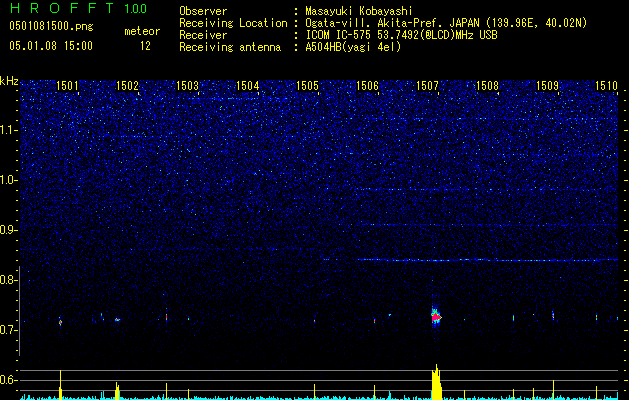Click the 0.9 kHz frequency label

coord(9,230)
